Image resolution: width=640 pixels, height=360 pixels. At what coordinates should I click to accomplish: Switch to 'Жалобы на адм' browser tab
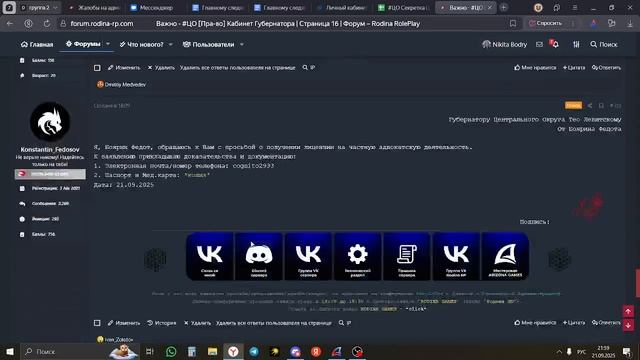point(94,8)
